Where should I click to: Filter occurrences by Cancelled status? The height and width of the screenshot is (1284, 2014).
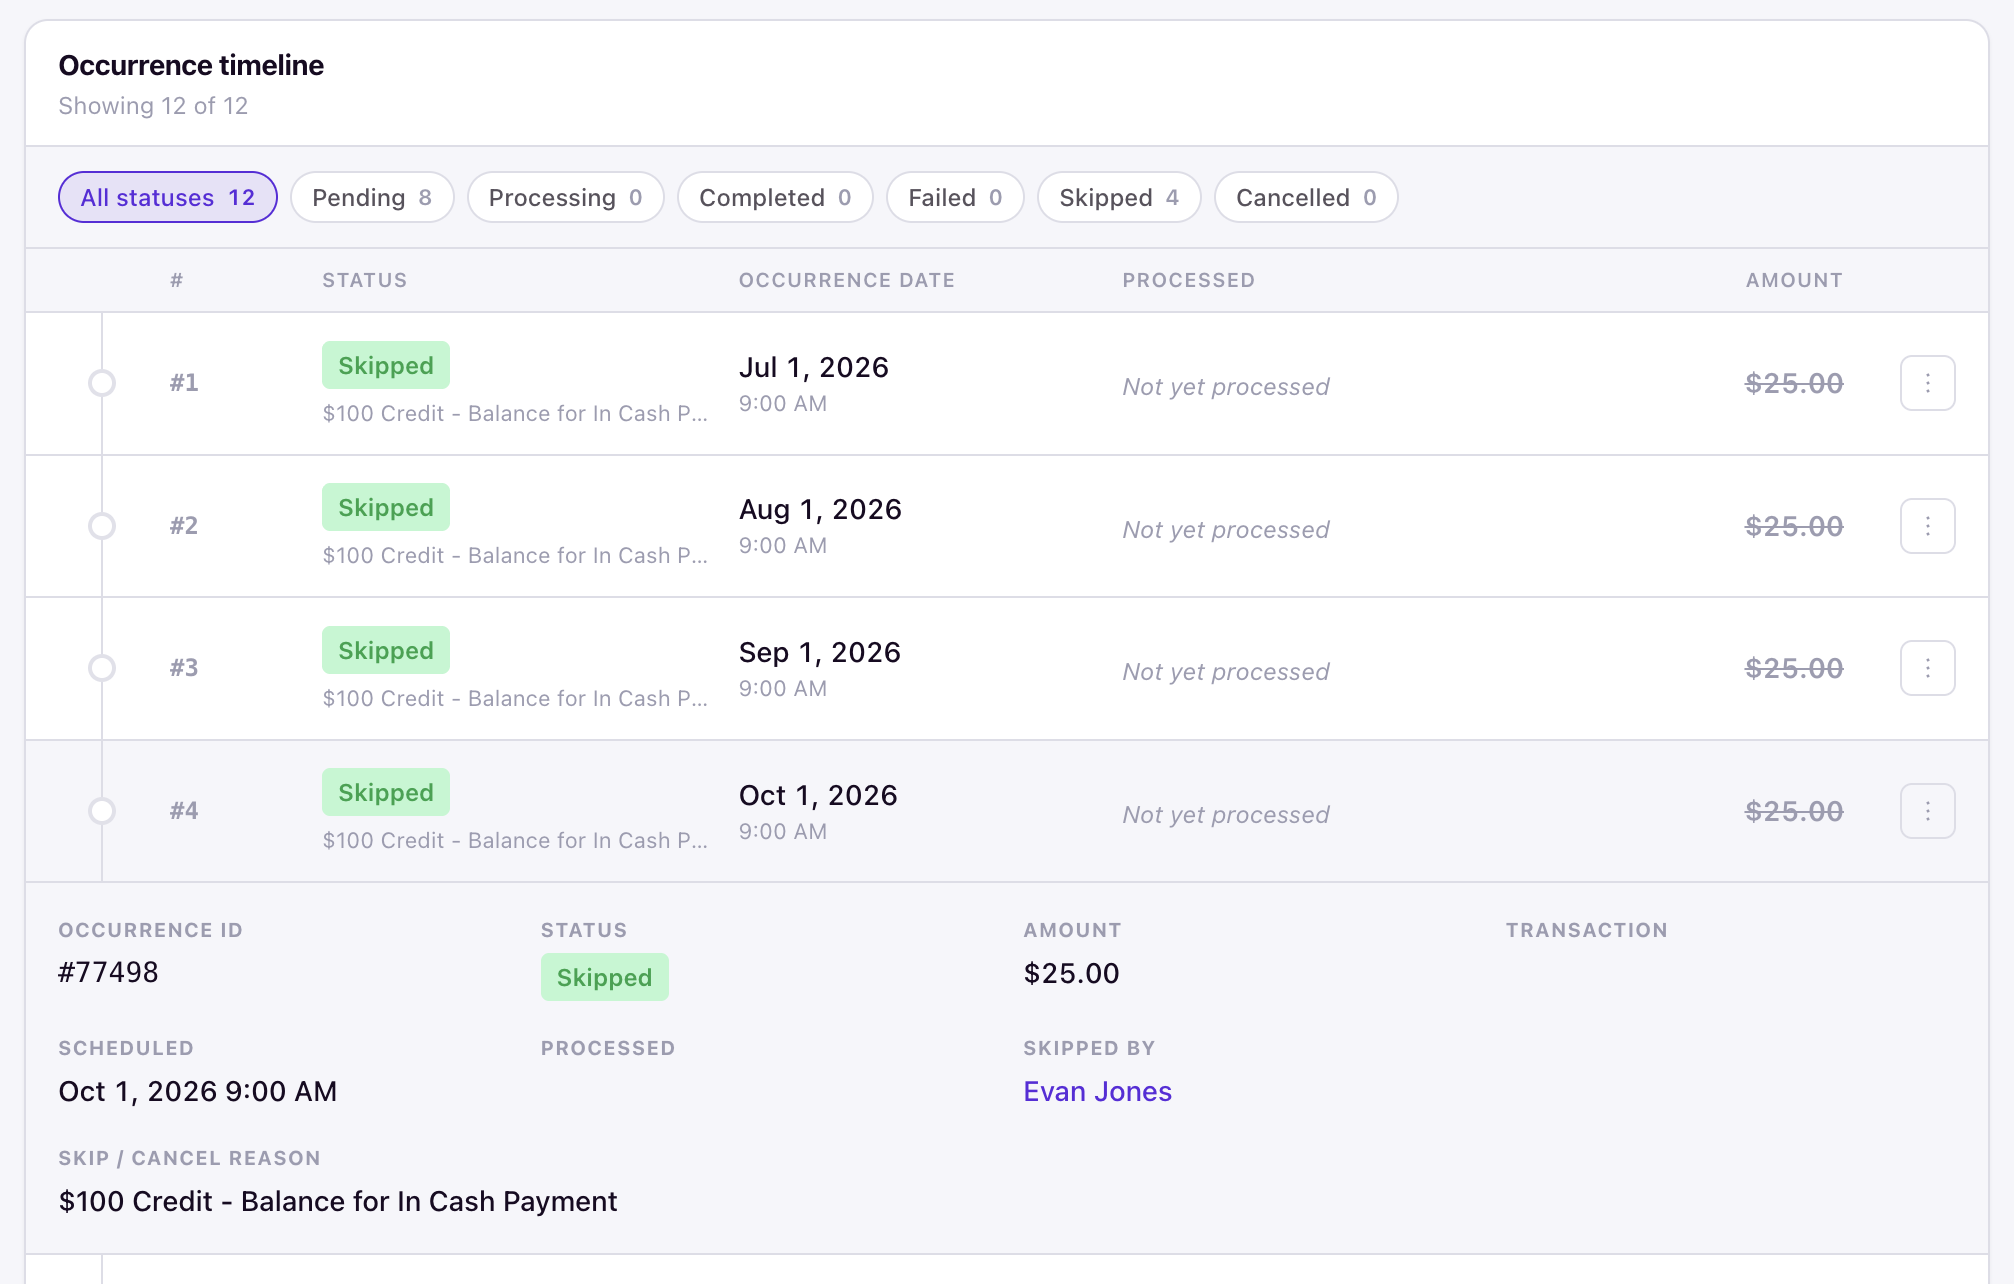tap(1306, 197)
